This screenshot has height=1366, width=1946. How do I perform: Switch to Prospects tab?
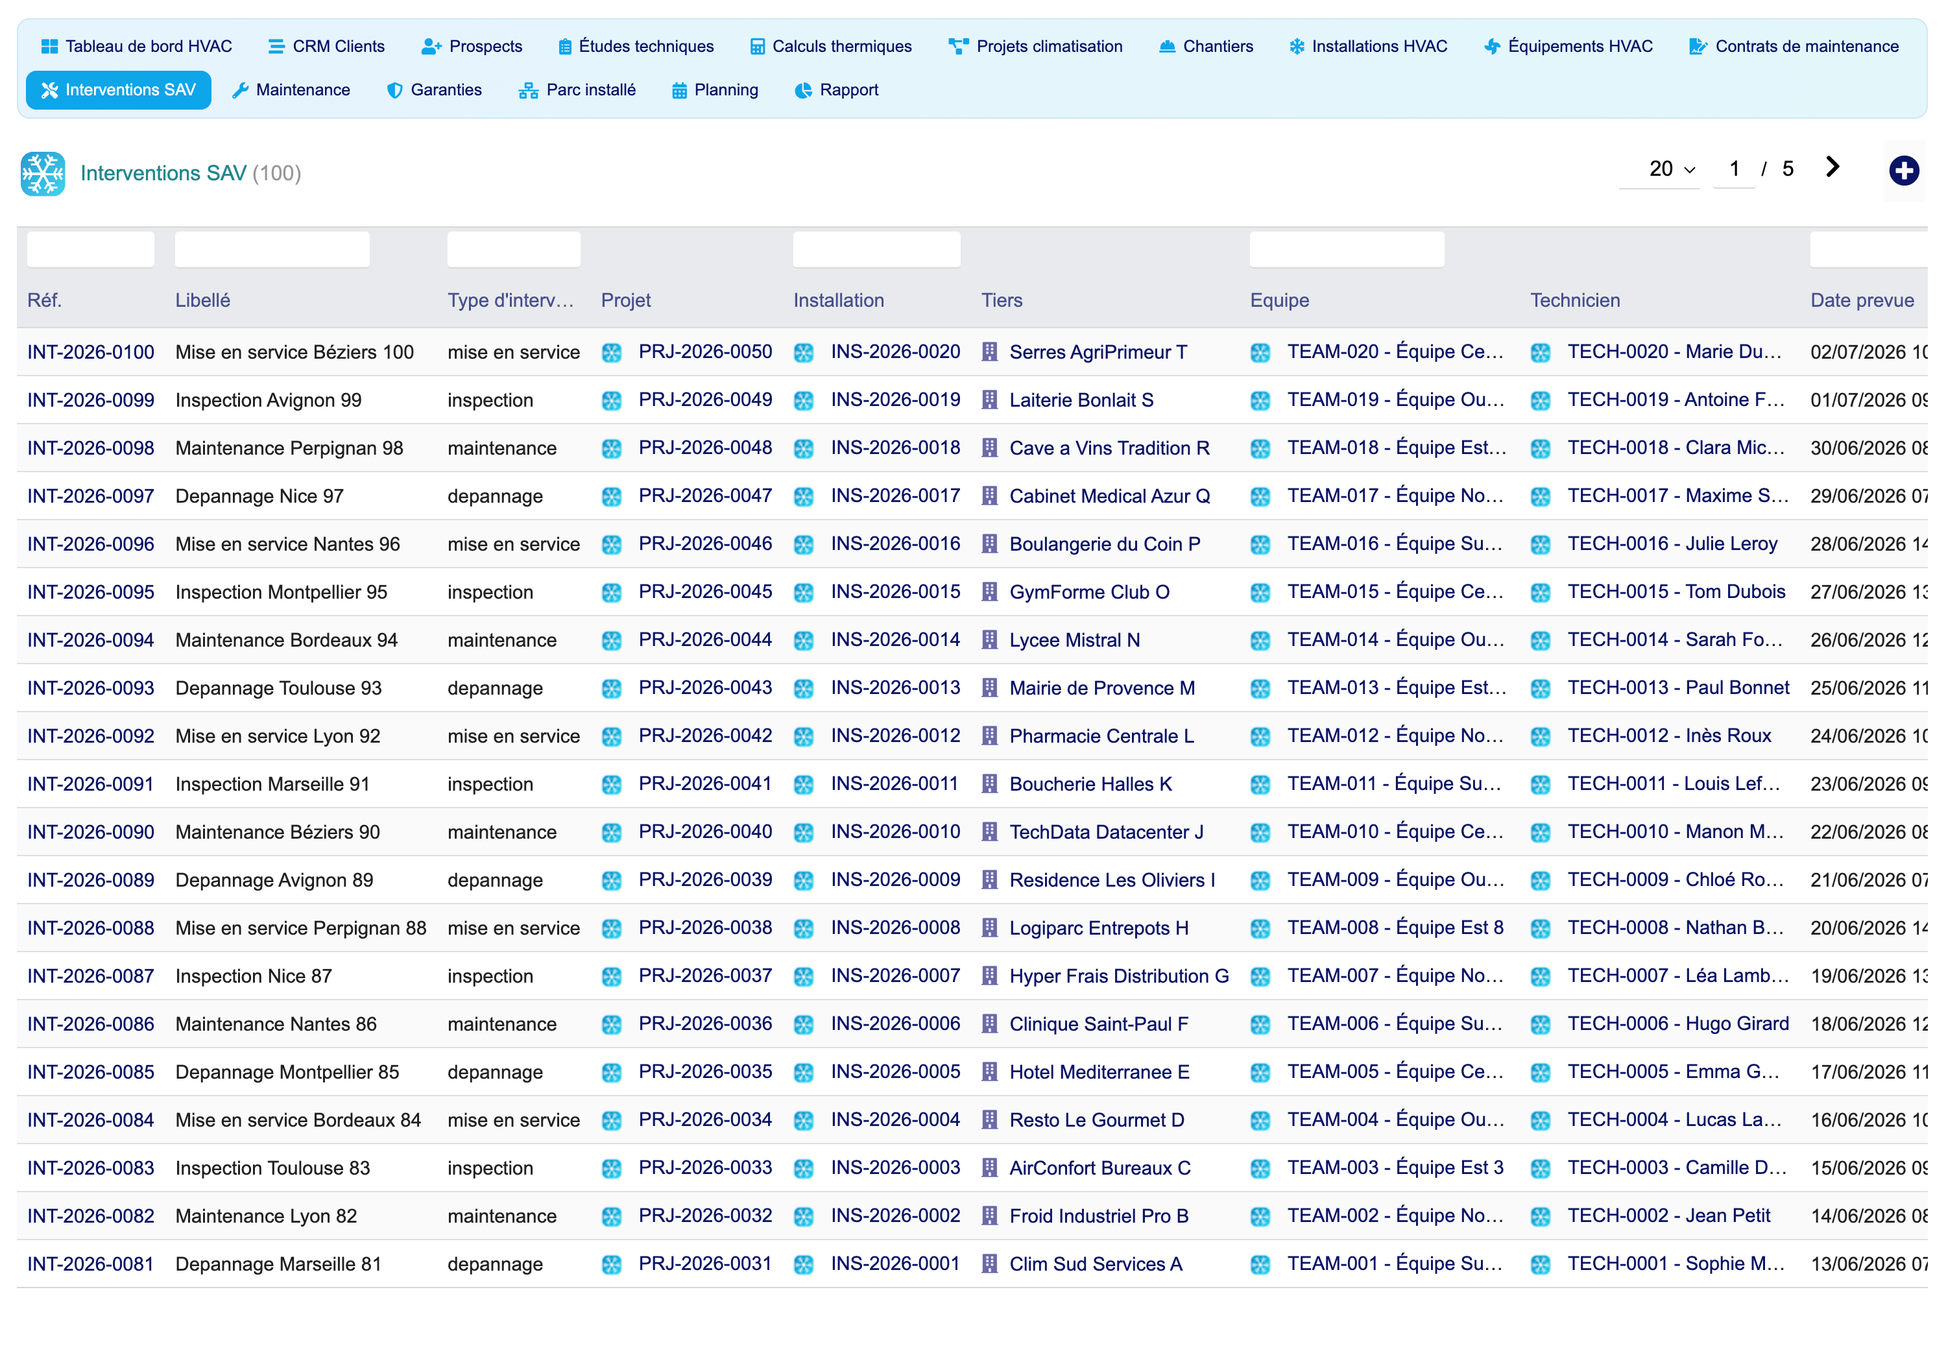tap(472, 46)
